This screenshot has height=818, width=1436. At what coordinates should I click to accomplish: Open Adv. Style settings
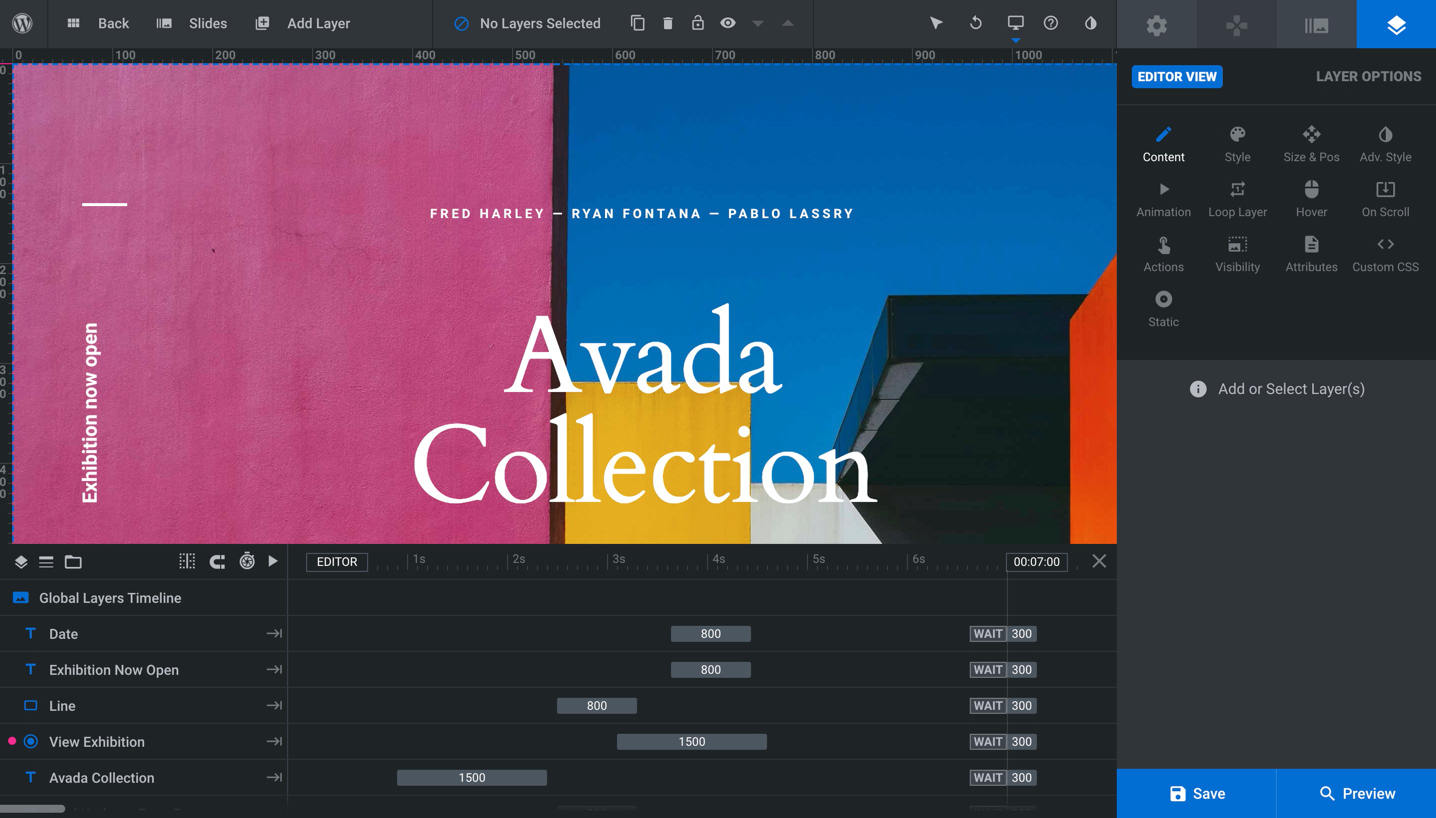[x=1385, y=145]
